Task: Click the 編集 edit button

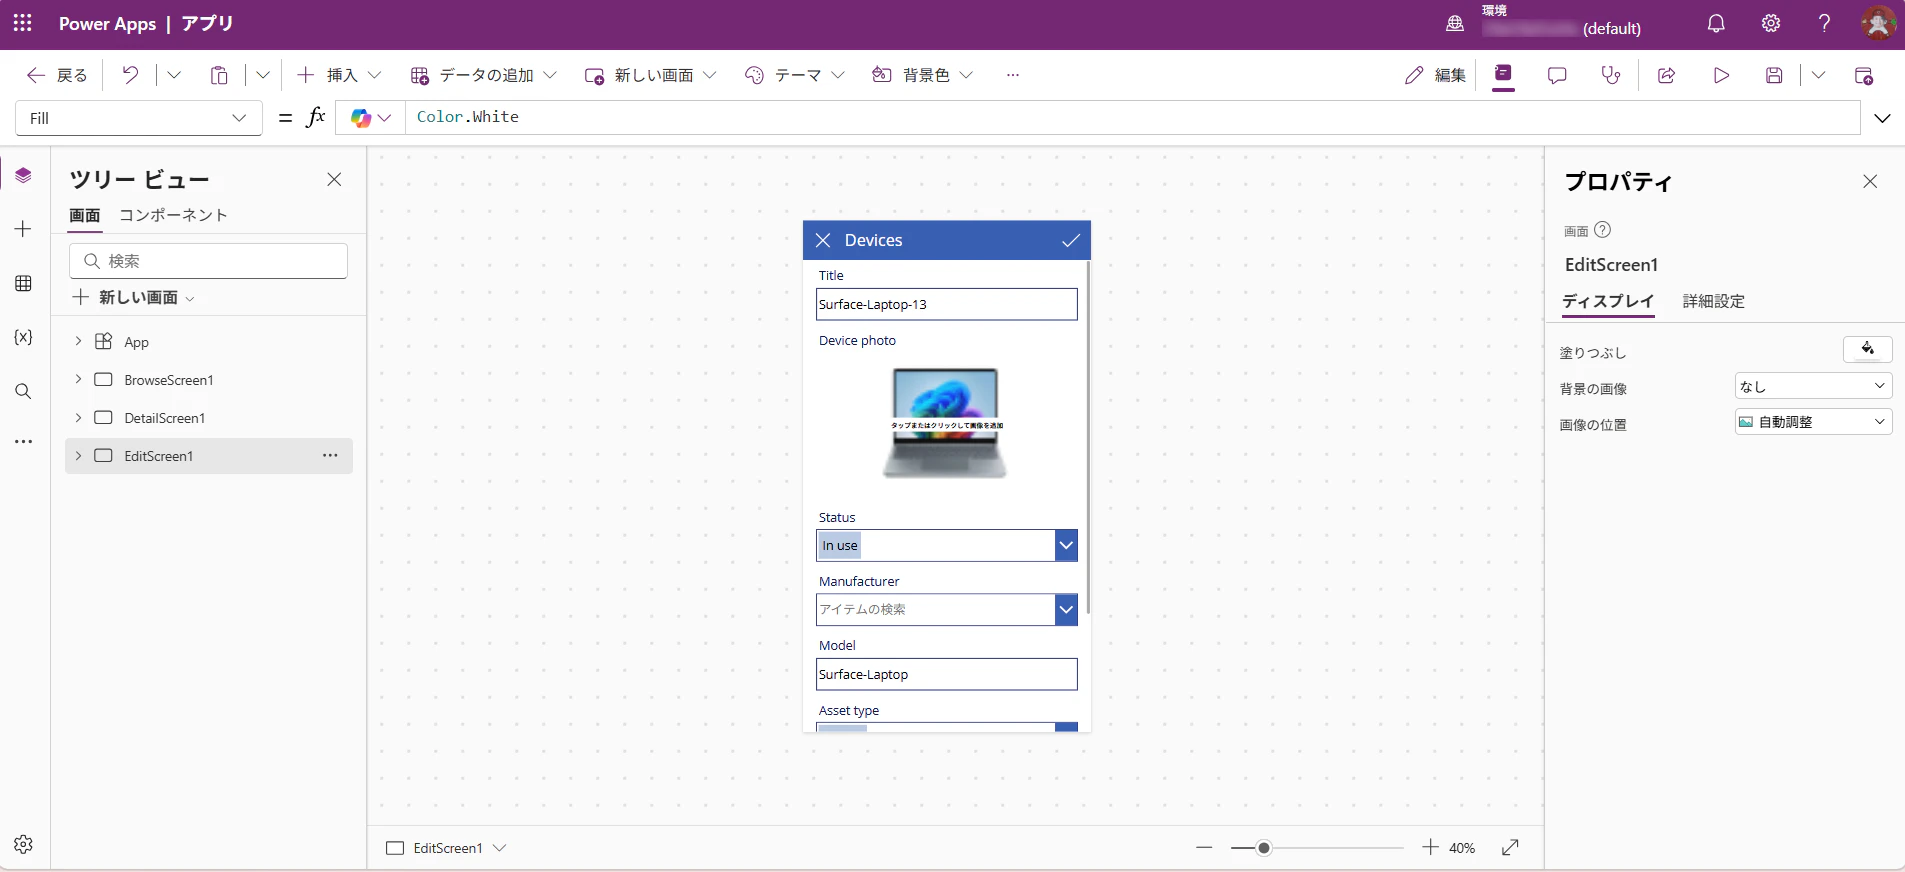Action: 1435,75
